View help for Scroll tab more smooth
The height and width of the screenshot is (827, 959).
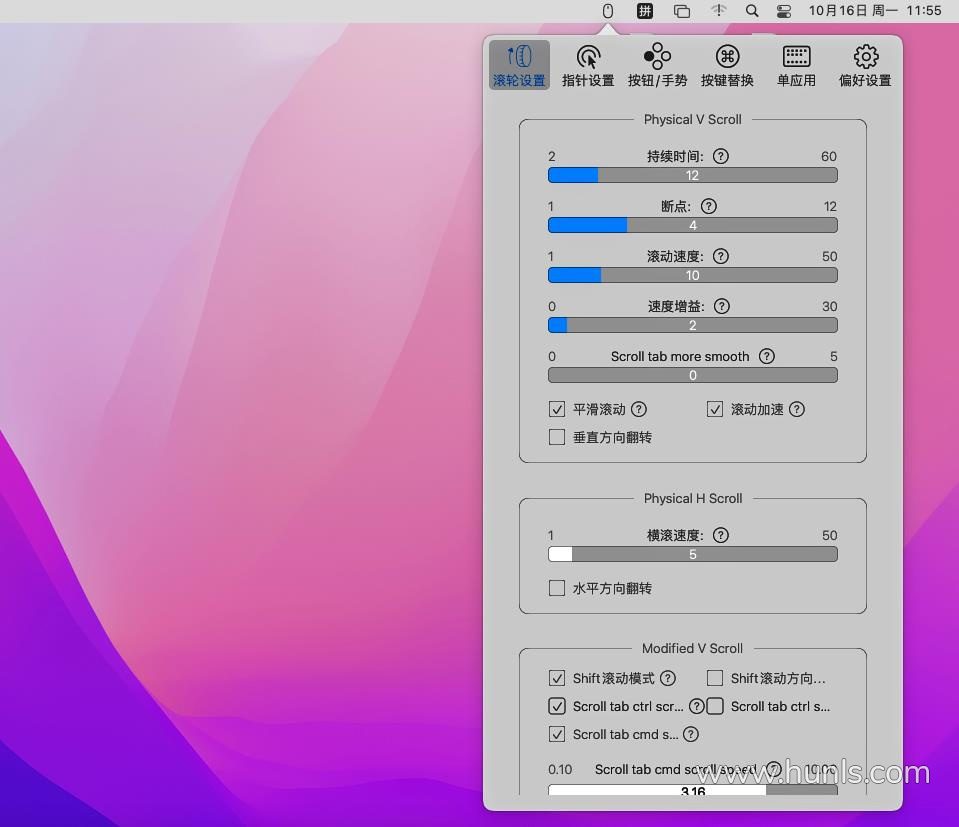click(767, 356)
